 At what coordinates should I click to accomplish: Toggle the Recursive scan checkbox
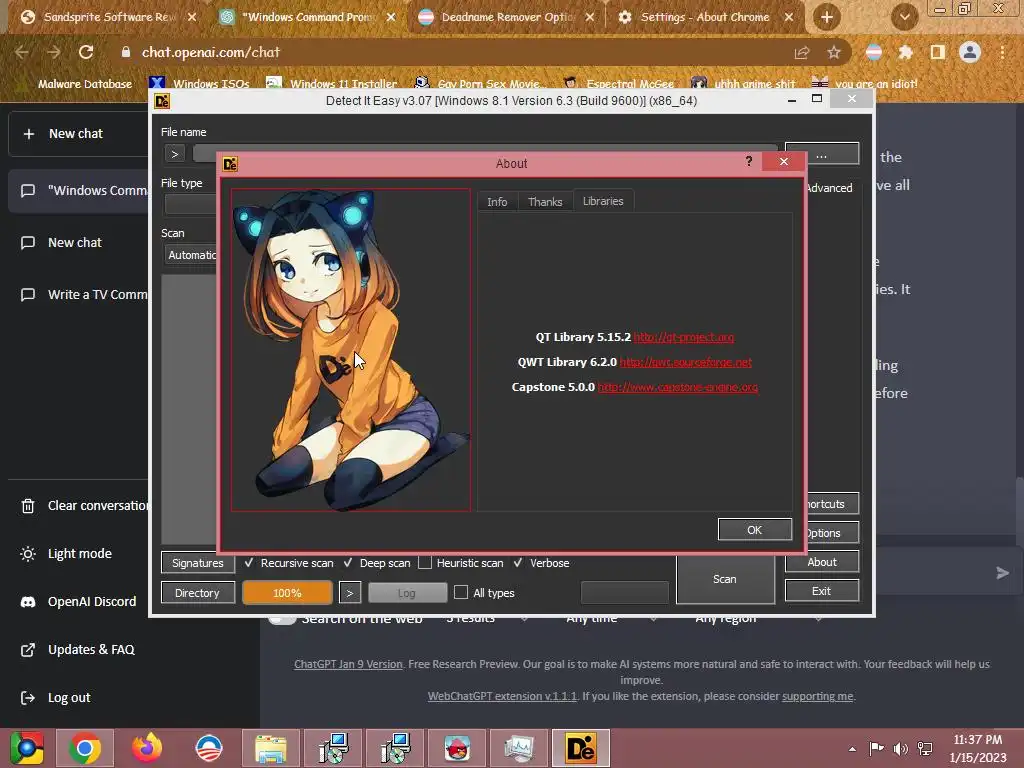click(x=289, y=563)
